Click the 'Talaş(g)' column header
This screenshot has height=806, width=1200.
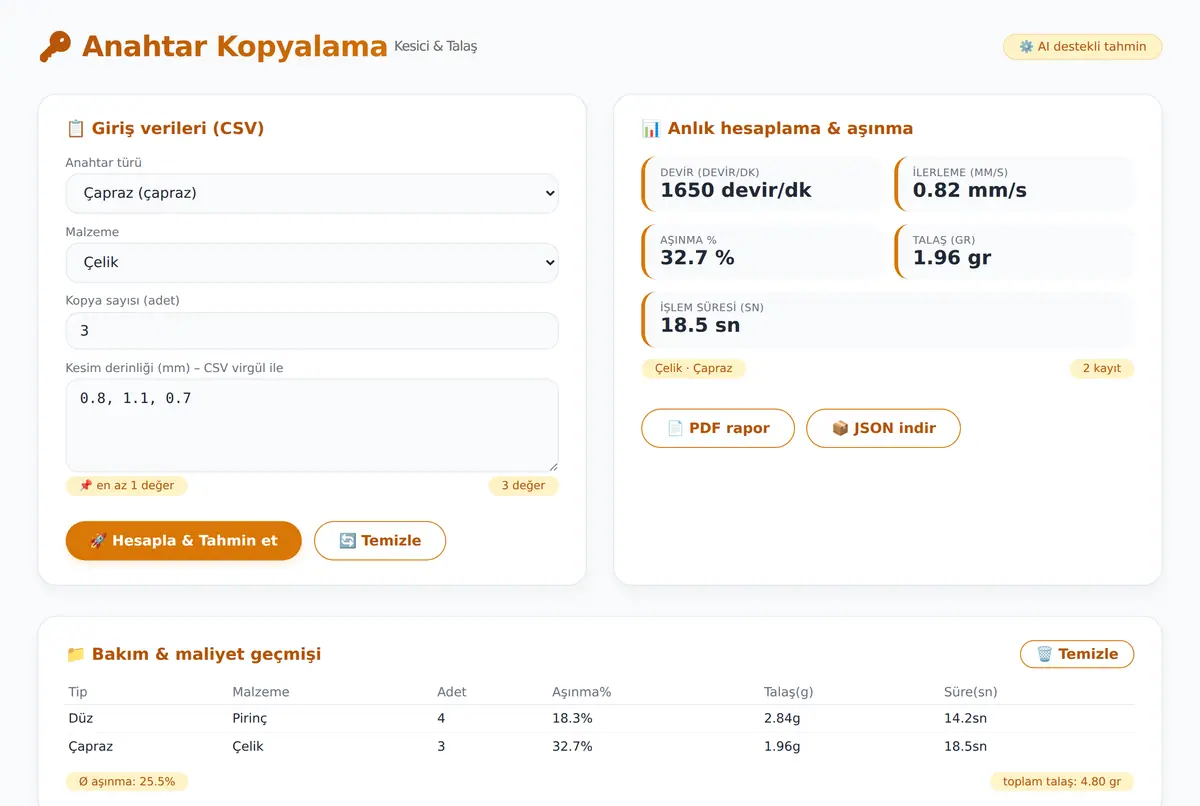click(789, 692)
